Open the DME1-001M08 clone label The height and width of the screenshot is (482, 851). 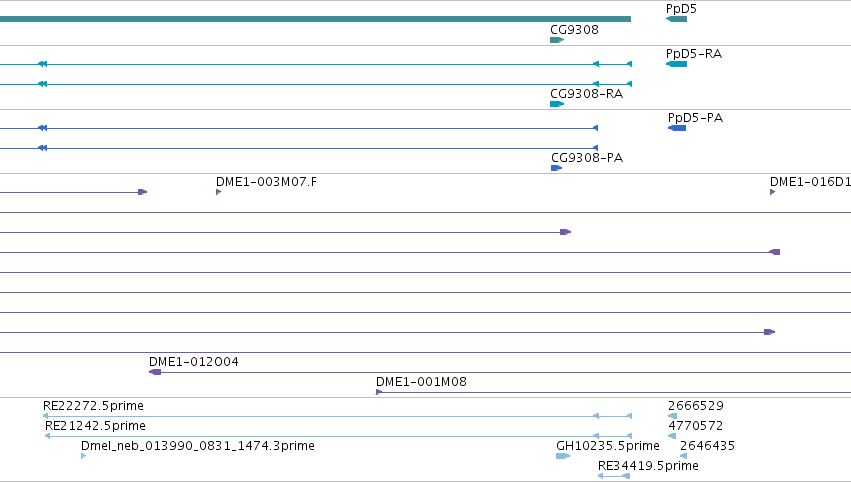point(421,382)
